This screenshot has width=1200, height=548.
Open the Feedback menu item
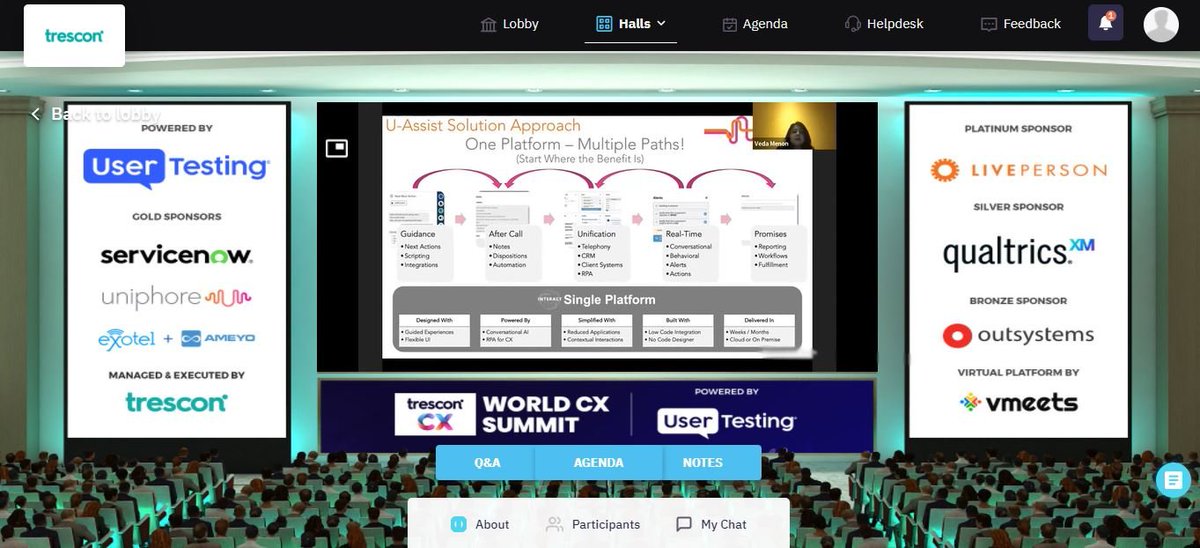pyautogui.click(x=1020, y=23)
